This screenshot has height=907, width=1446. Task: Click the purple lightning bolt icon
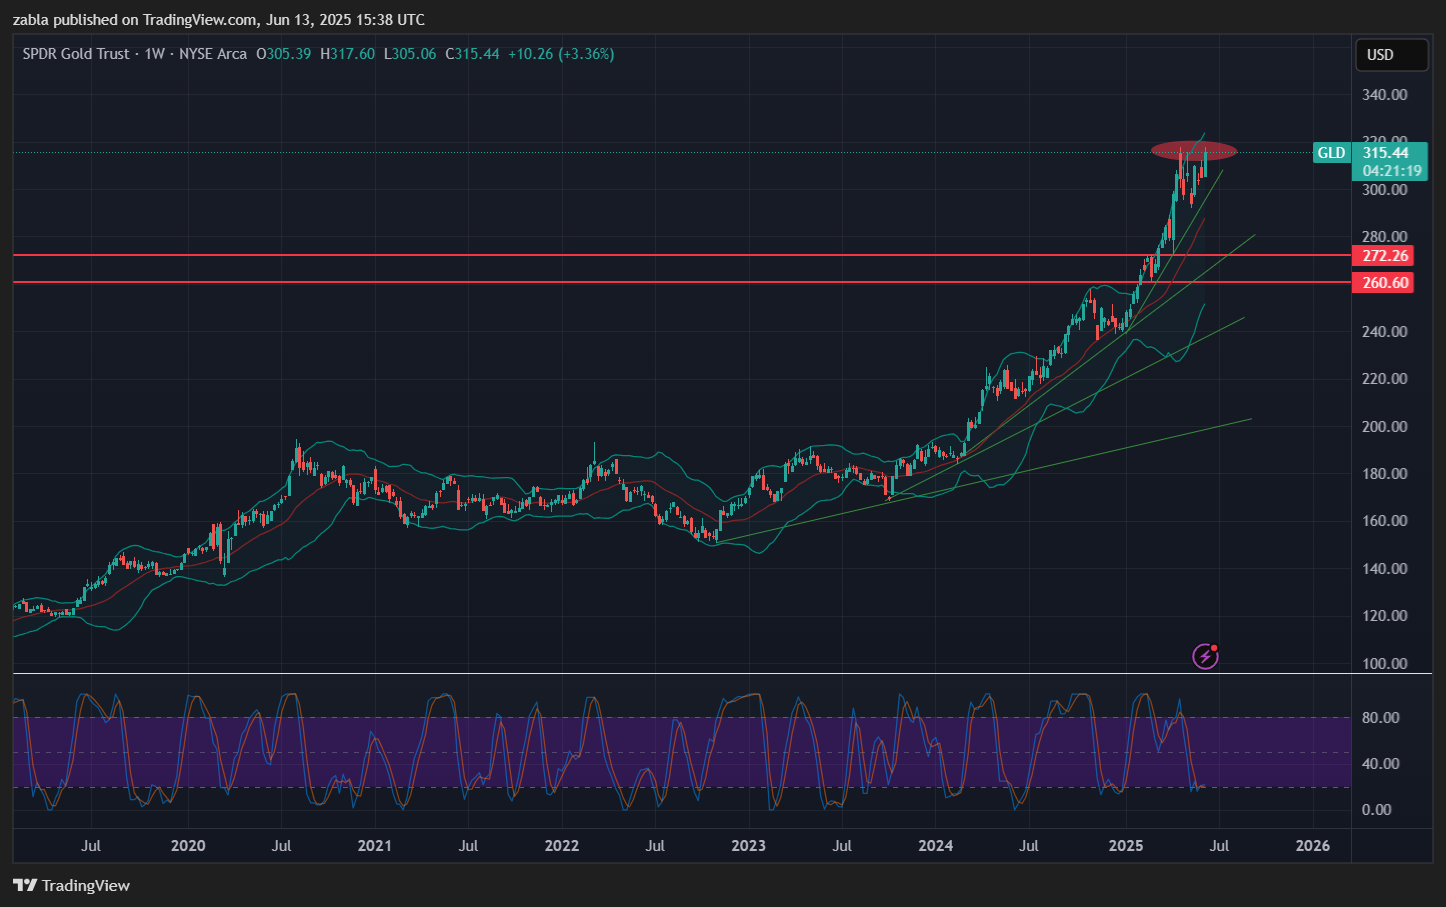[1205, 656]
